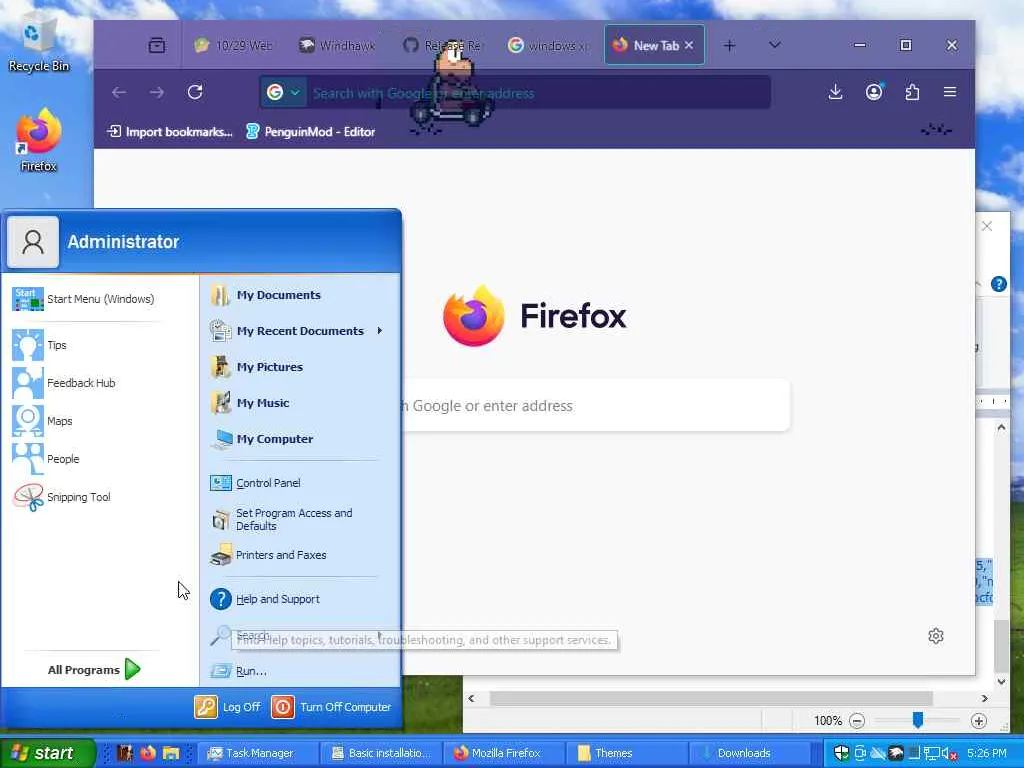Reload the current Firefox page
The image size is (1024, 768).
tap(195, 92)
